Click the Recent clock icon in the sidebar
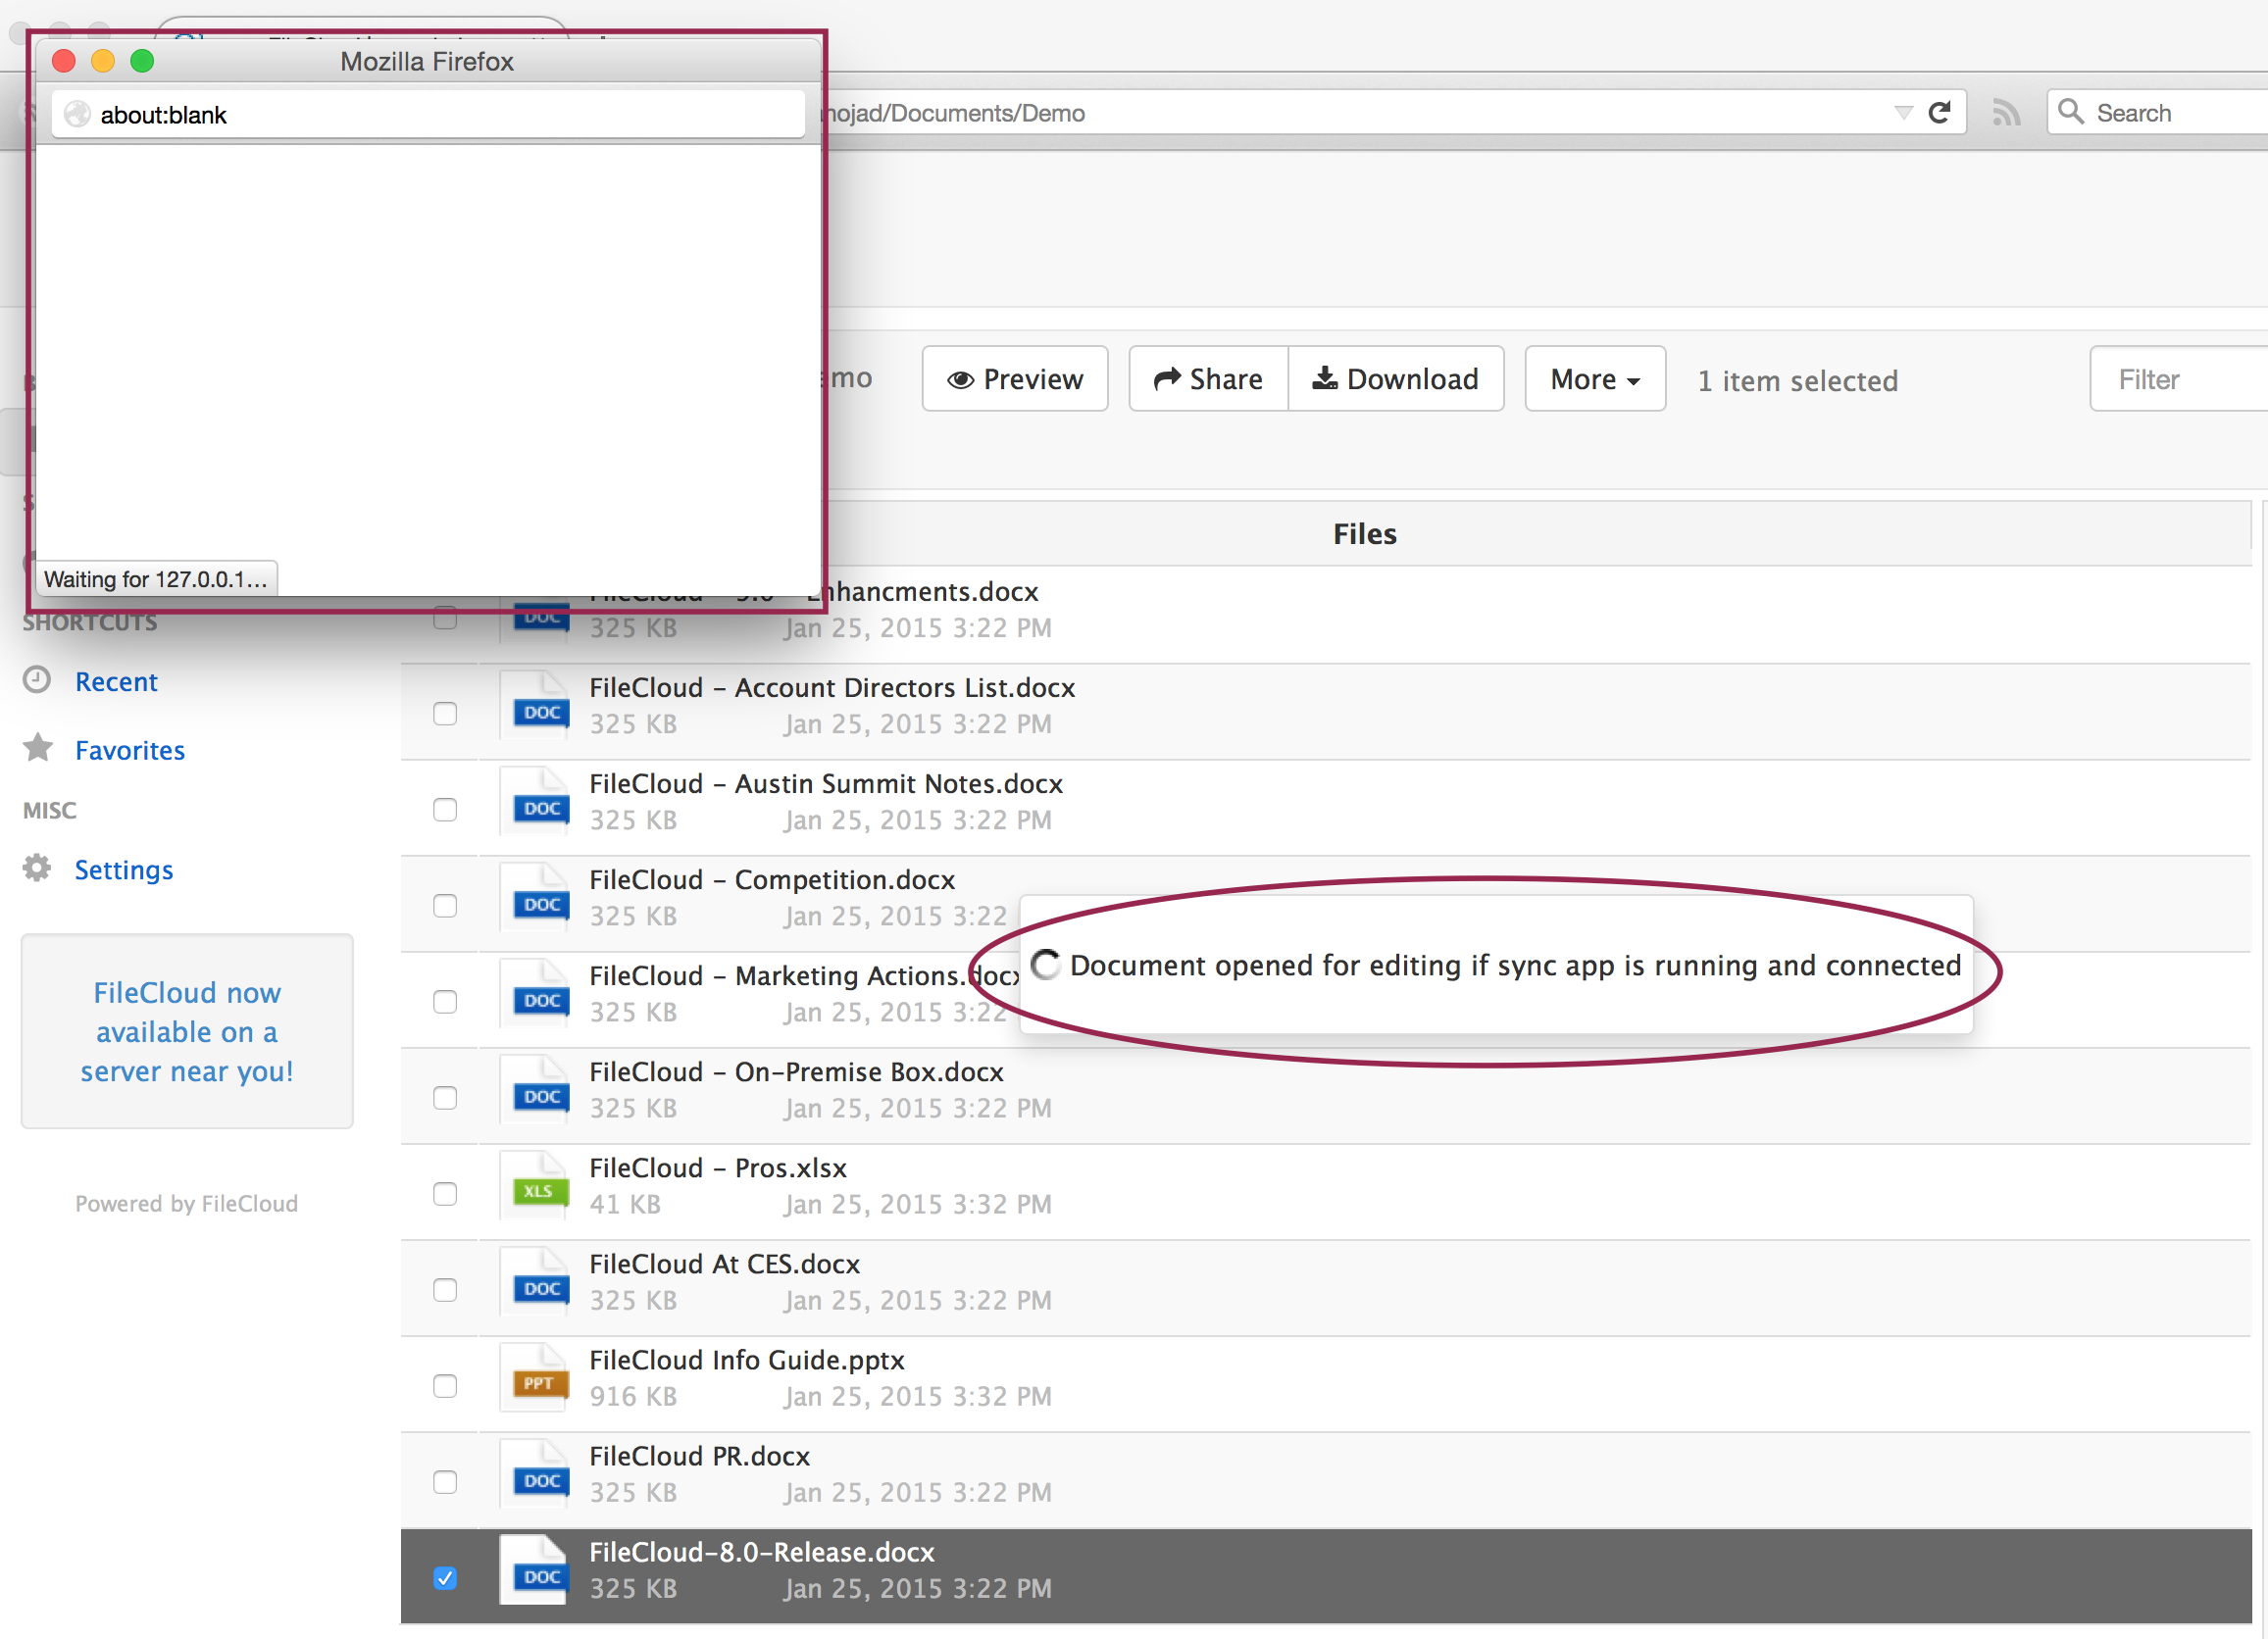This screenshot has width=2268, height=1639. (37, 680)
